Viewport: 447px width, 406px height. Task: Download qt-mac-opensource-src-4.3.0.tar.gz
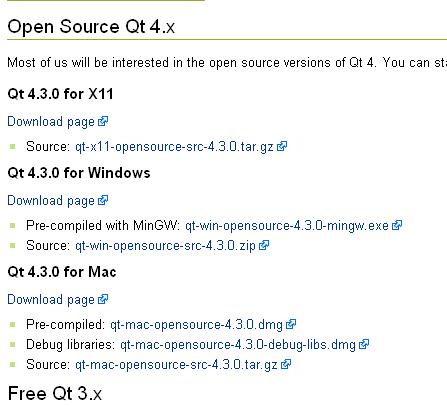(176, 365)
